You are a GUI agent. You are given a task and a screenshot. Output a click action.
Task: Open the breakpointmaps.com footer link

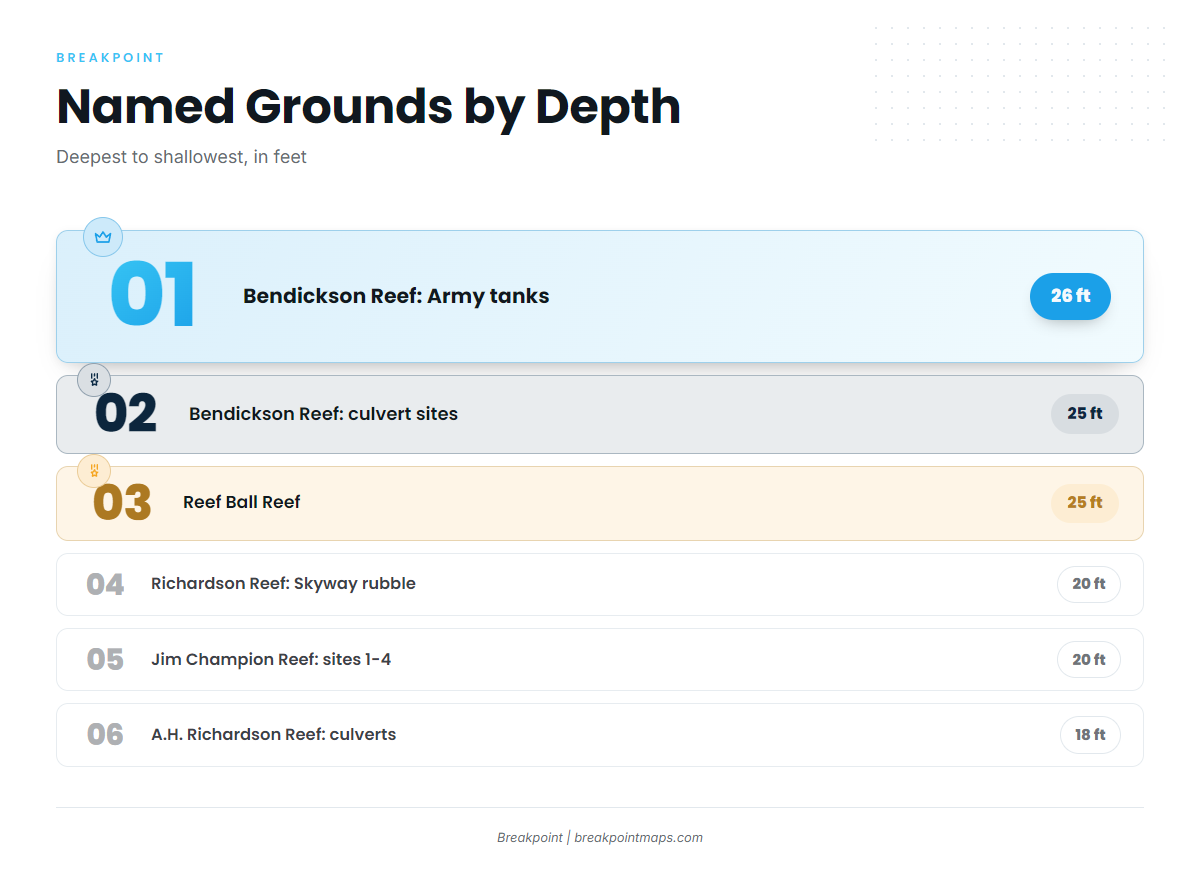point(639,838)
